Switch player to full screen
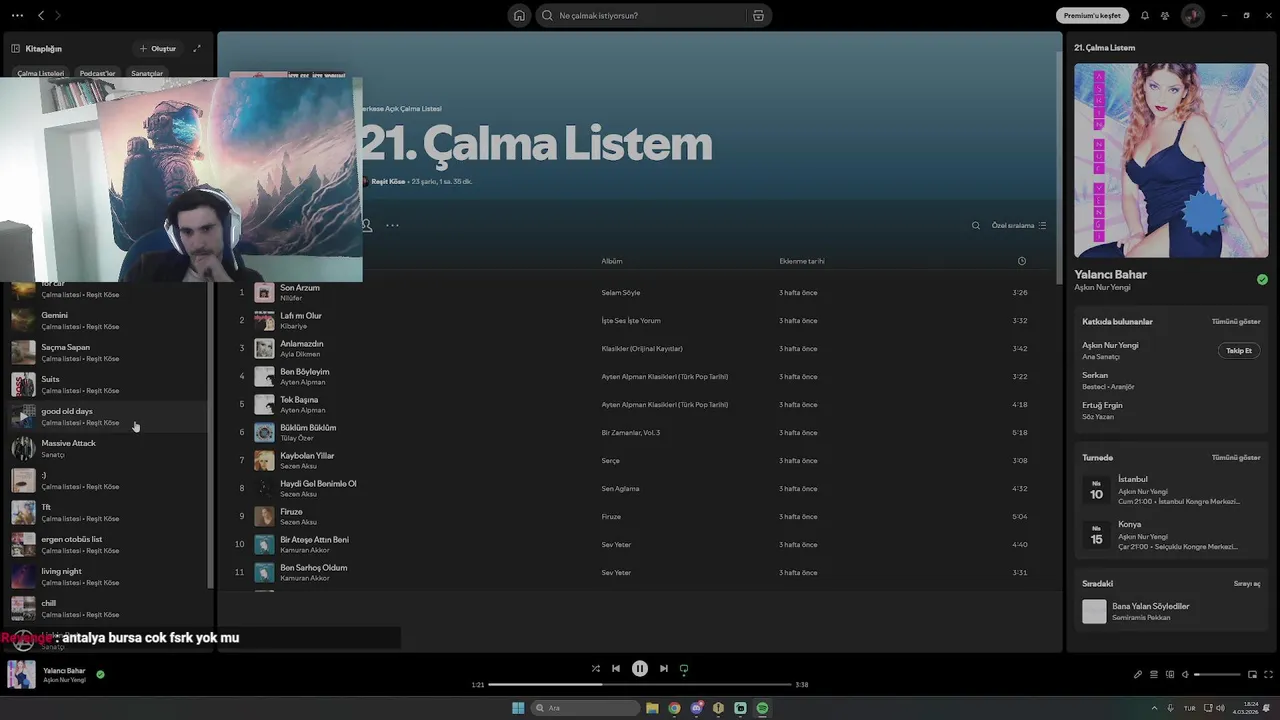The image size is (1280, 720). pyautogui.click(x=1268, y=674)
